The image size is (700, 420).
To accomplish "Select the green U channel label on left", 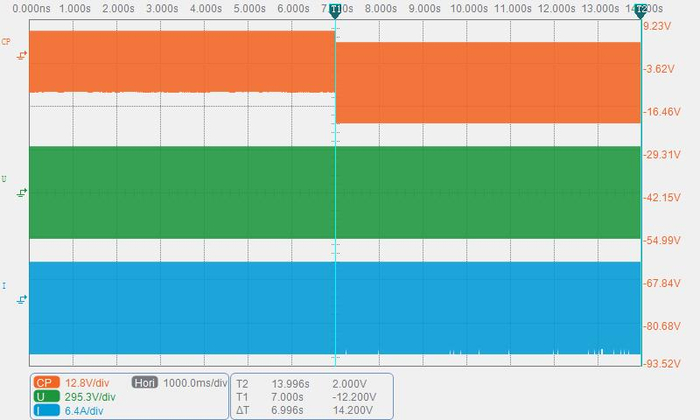I will coord(4,179).
